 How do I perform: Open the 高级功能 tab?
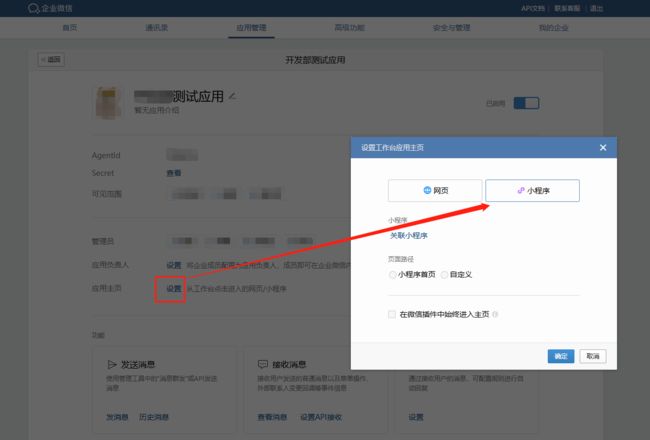(349, 28)
